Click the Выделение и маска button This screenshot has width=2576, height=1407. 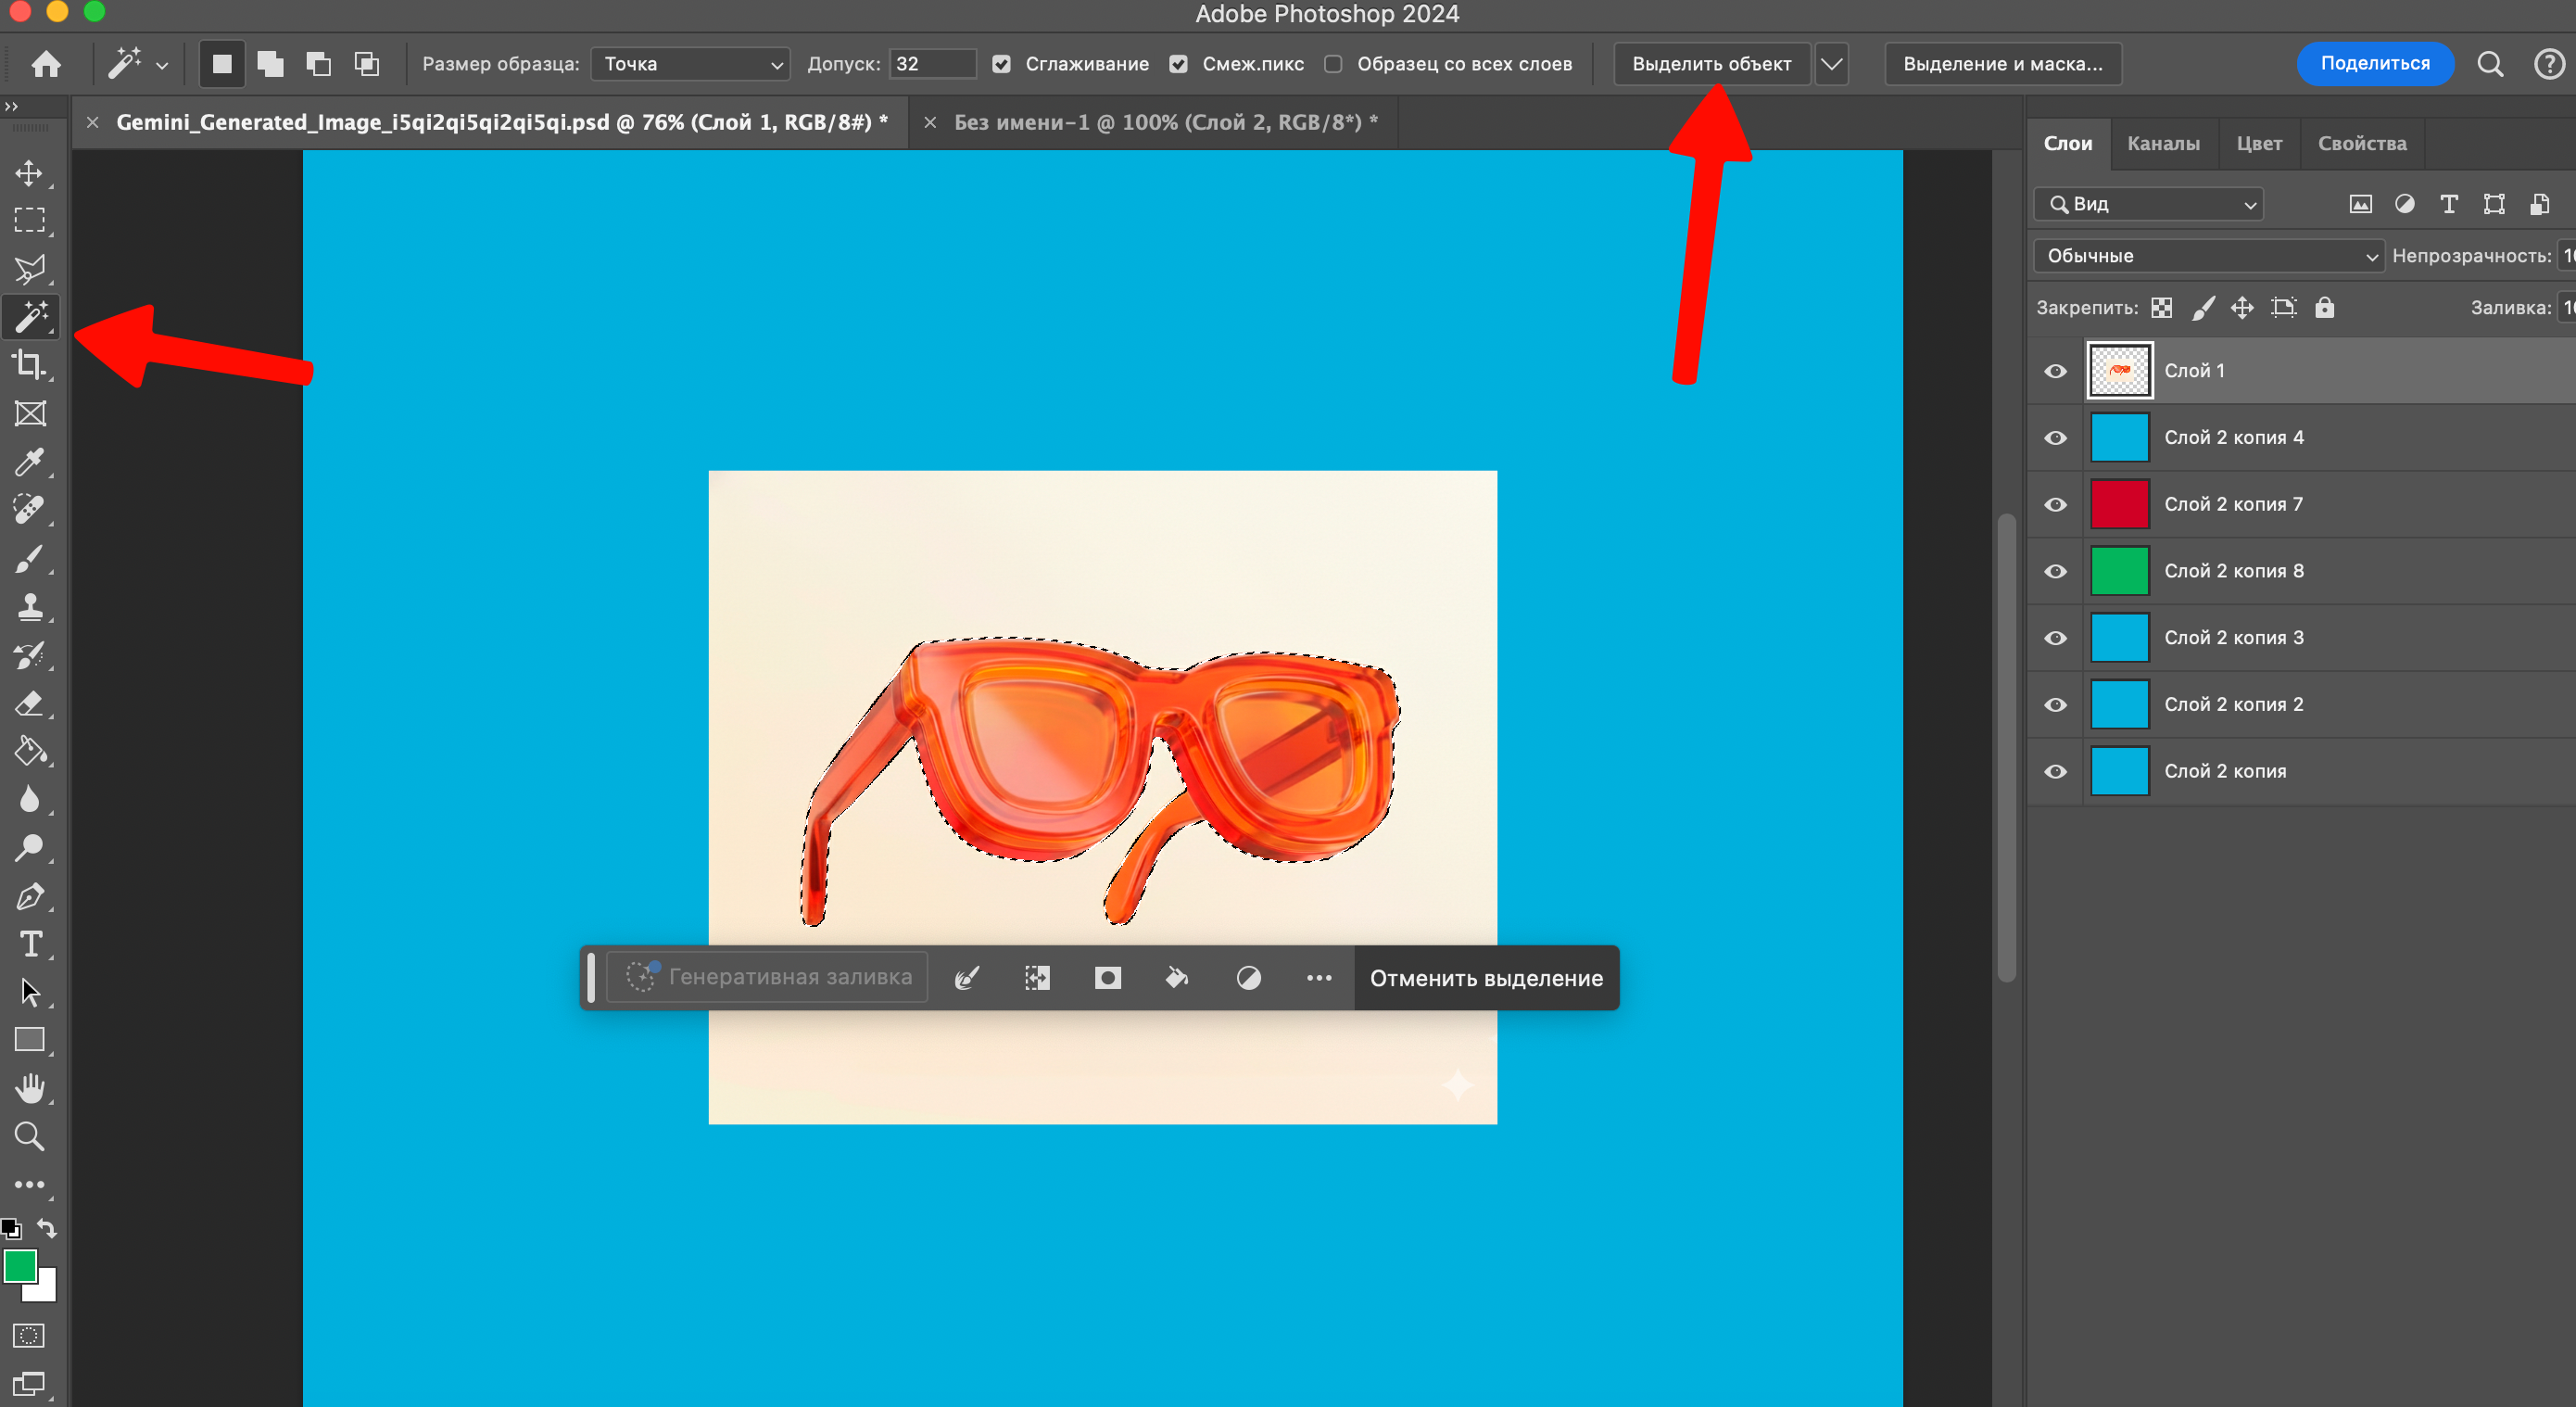click(x=2003, y=63)
